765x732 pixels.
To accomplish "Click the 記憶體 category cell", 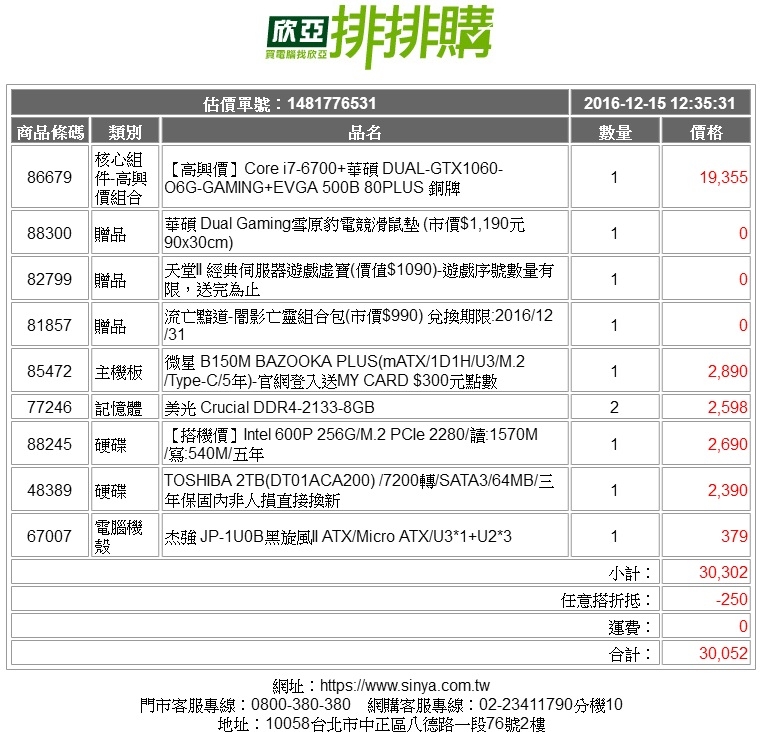I will point(125,407).
